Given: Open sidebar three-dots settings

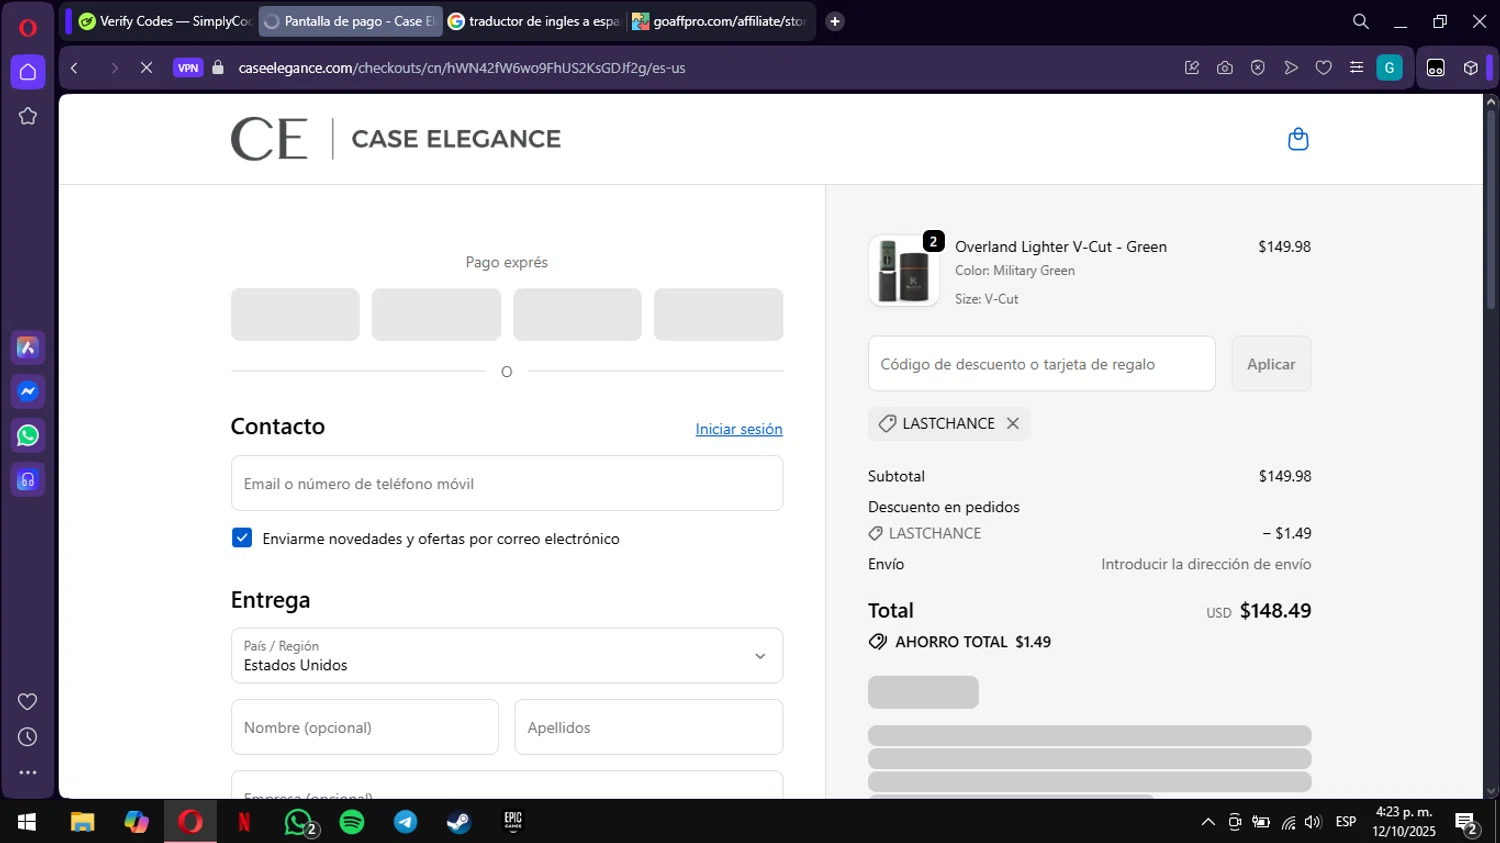Looking at the screenshot, I should [x=28, y=772].
